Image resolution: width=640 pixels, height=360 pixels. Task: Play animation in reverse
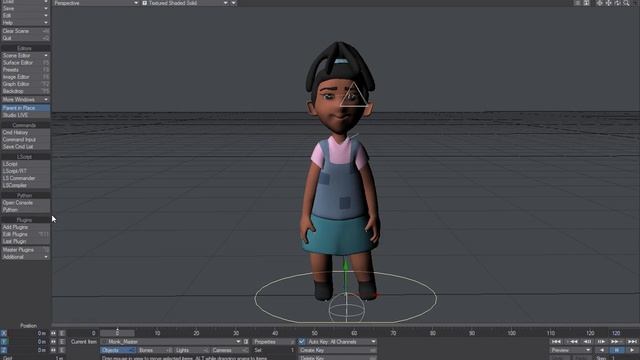click(602, 350)
